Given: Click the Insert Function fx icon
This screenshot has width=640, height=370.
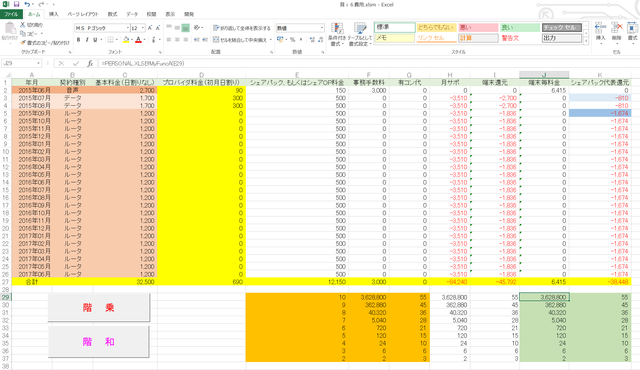Looking at the screenshot, I should point(90,64).
